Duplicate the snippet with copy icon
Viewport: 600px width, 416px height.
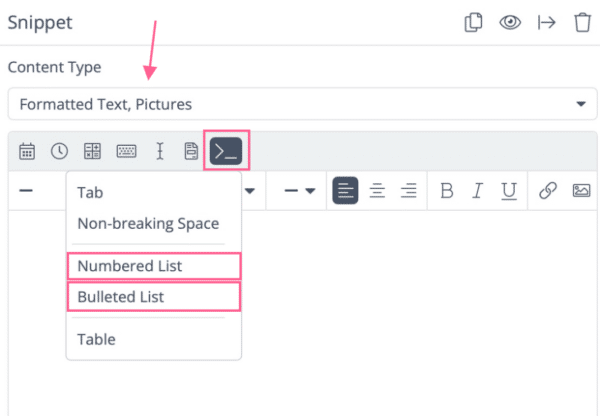pyautogui.click(x=474, y=22)
